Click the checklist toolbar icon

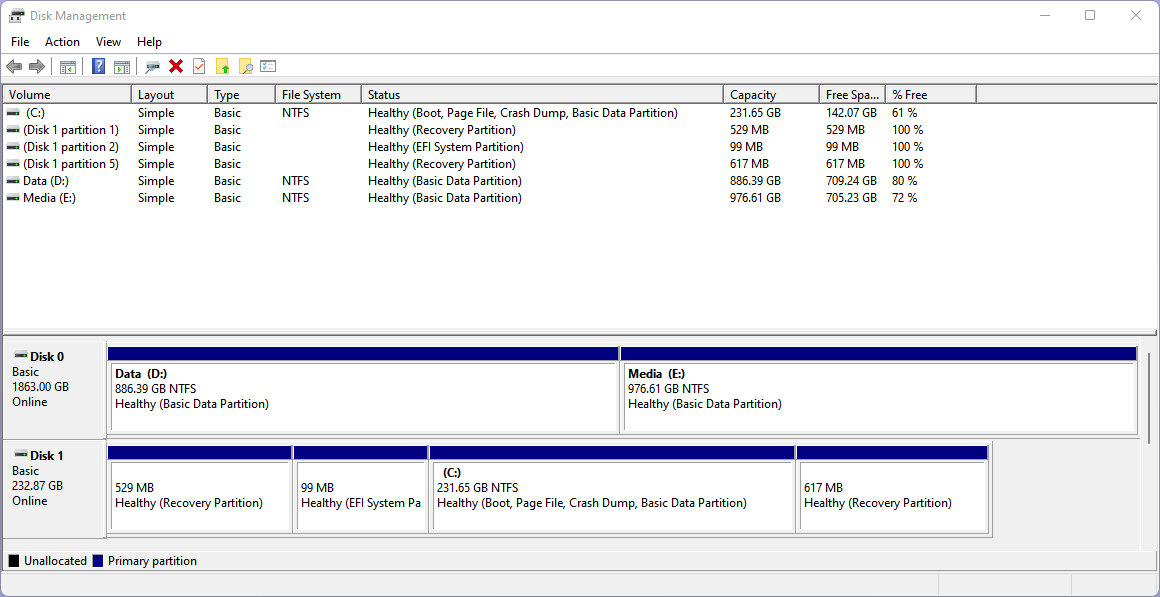(268, 66)
